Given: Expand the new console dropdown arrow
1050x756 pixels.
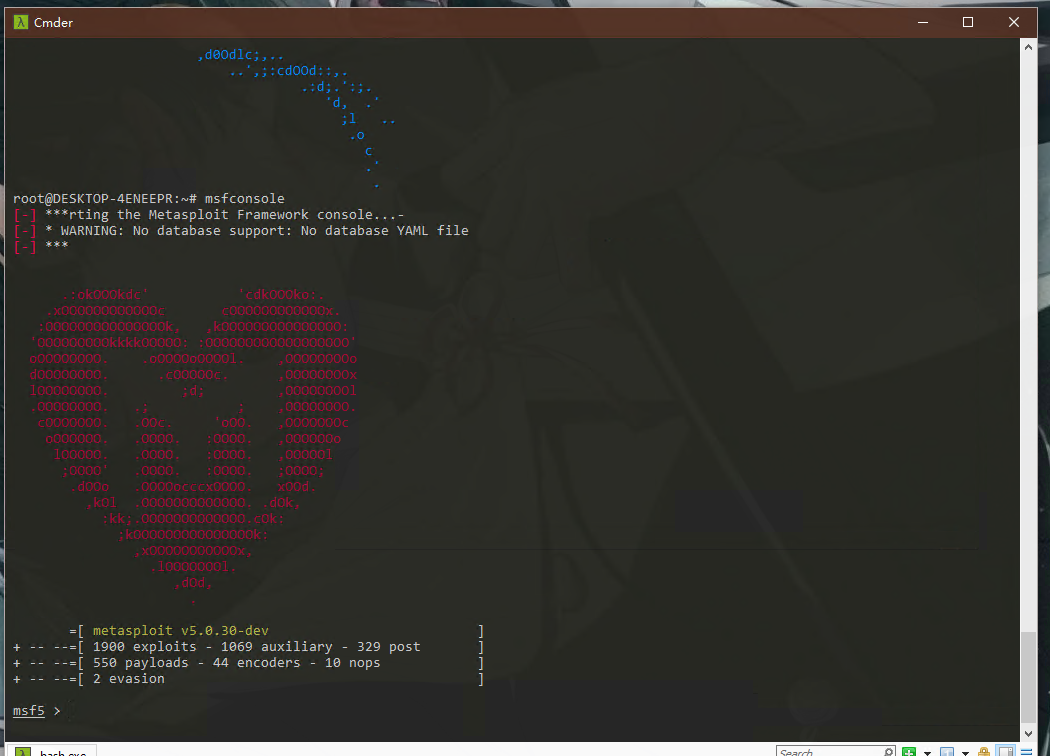Looking at the screenshot, I should pyautogui.click(x=927, y=753).
